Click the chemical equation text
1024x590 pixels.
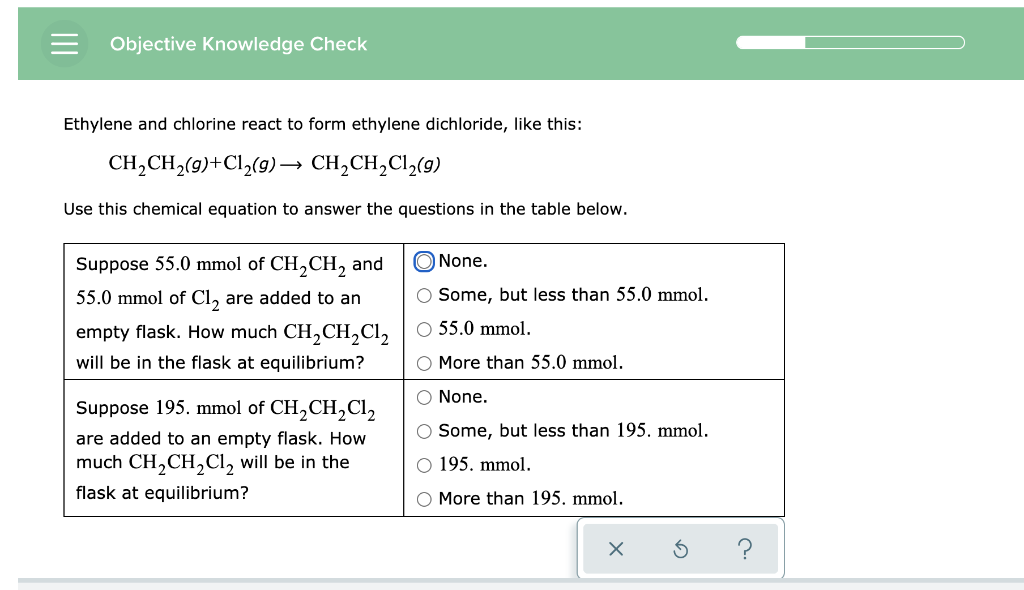click(x=275, y=163)
